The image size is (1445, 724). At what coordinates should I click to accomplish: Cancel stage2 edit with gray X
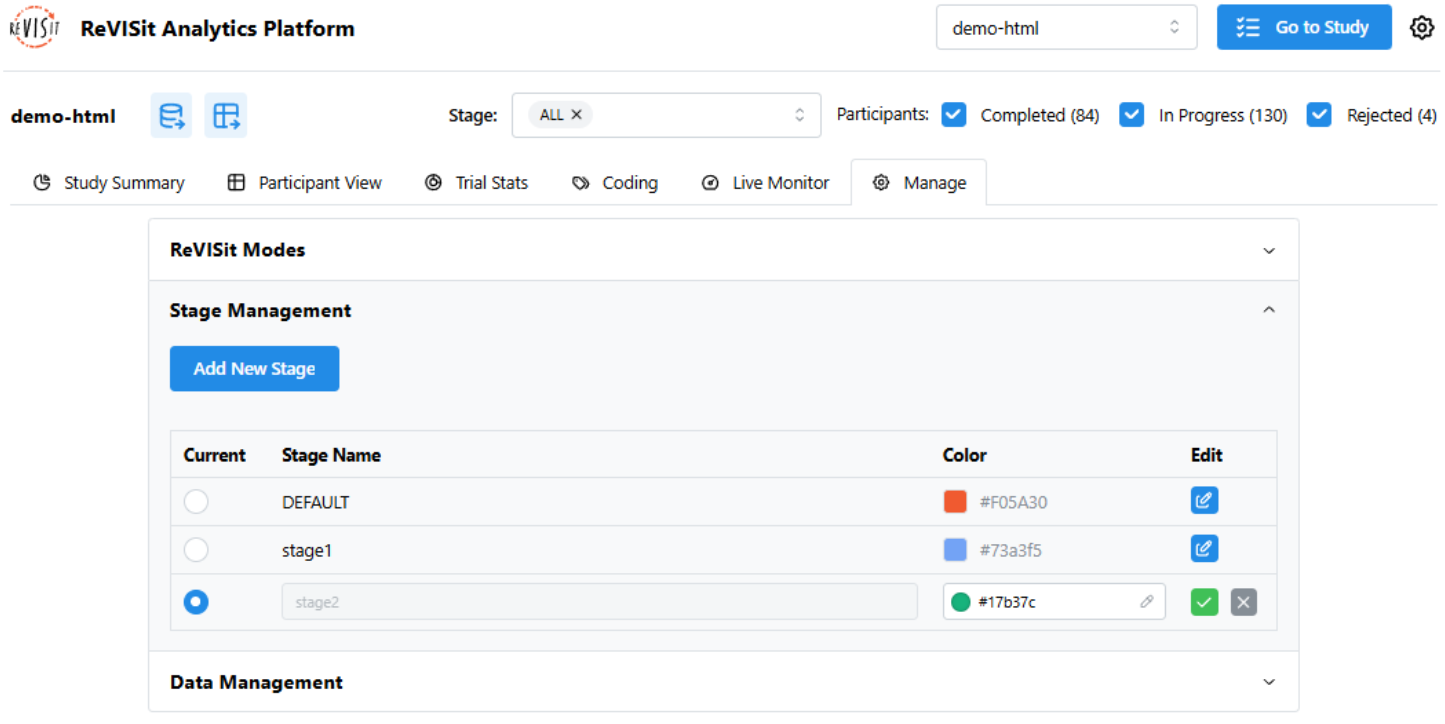click(1243, 602)
